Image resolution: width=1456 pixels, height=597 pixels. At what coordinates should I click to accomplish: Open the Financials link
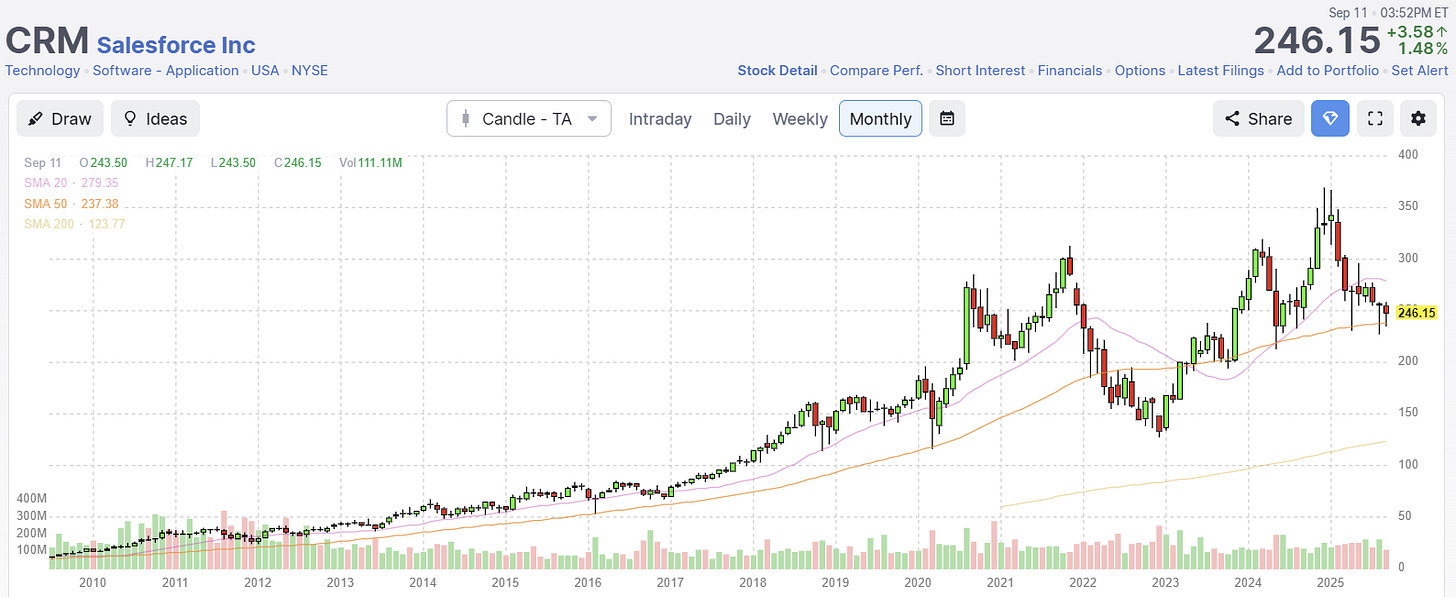(1070, 71)
